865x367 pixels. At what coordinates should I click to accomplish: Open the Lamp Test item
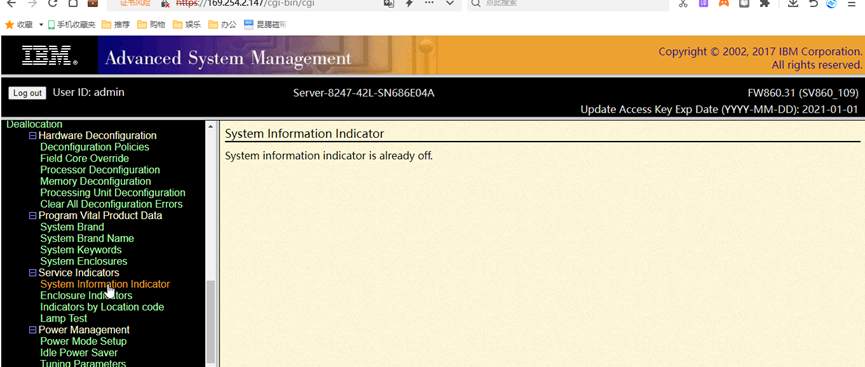[x=63, y=318]
